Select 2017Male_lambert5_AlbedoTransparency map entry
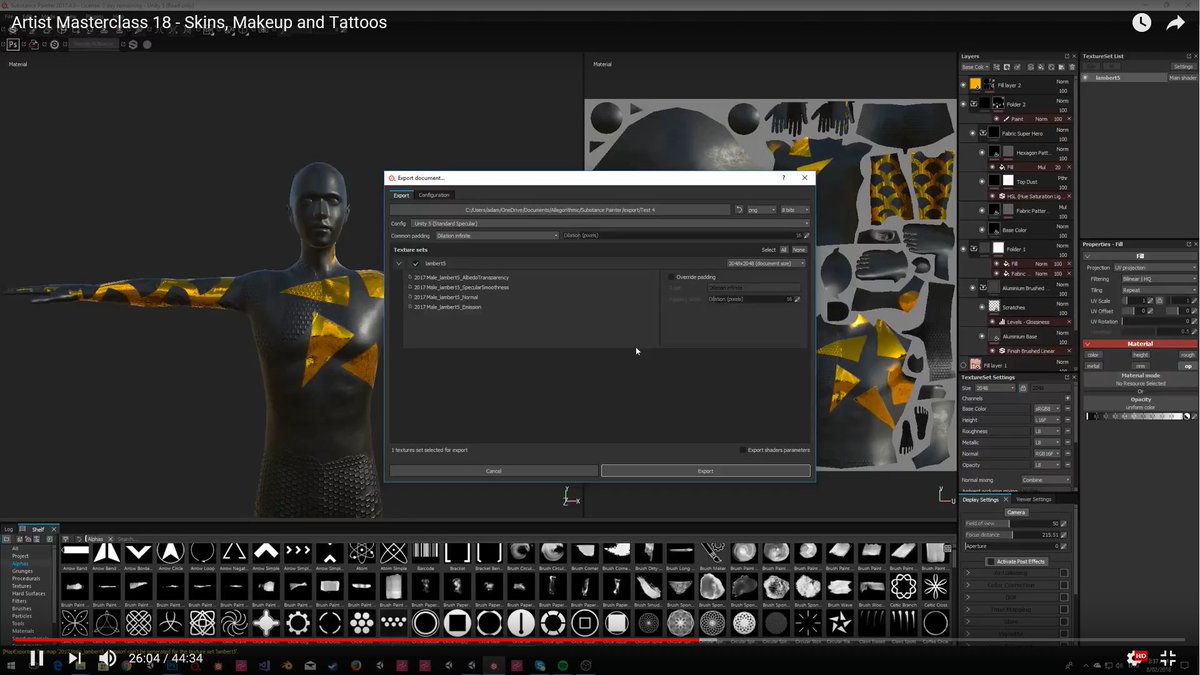The height and width of the screenshot is (675, 1200). [461, 277]
